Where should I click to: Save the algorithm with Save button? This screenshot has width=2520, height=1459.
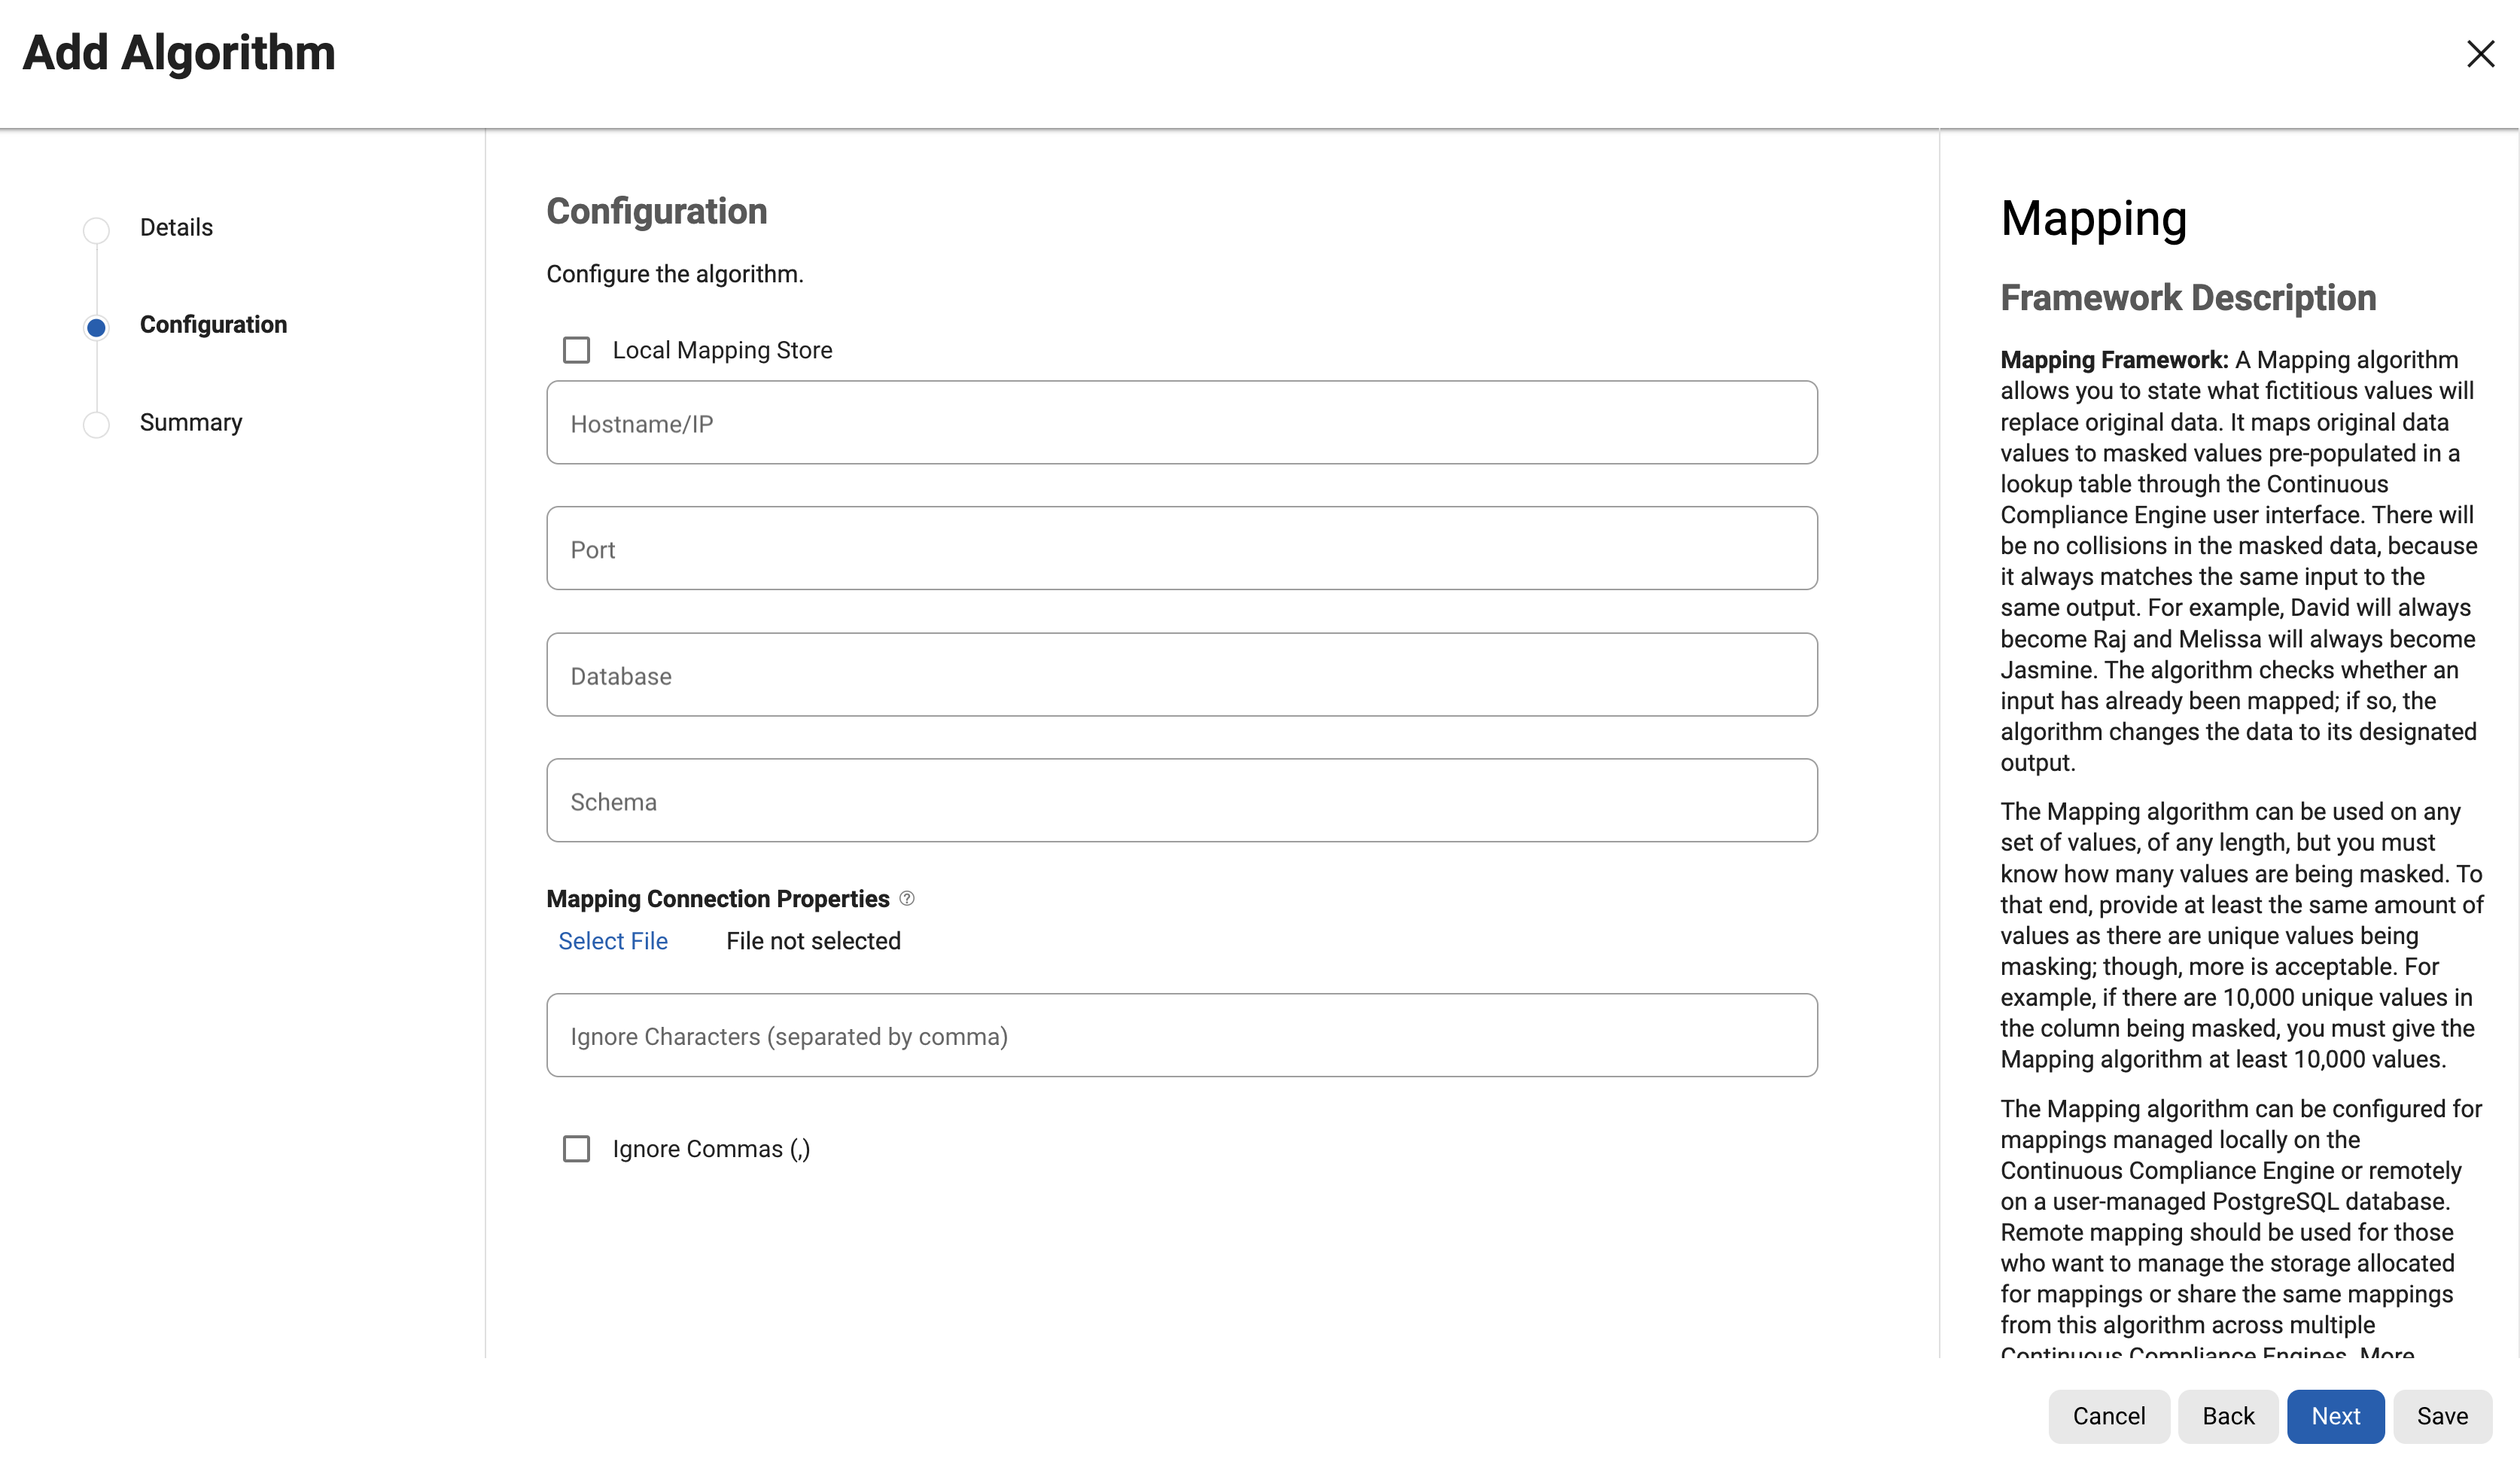pyautogui.click(x=2442, y=1416)
